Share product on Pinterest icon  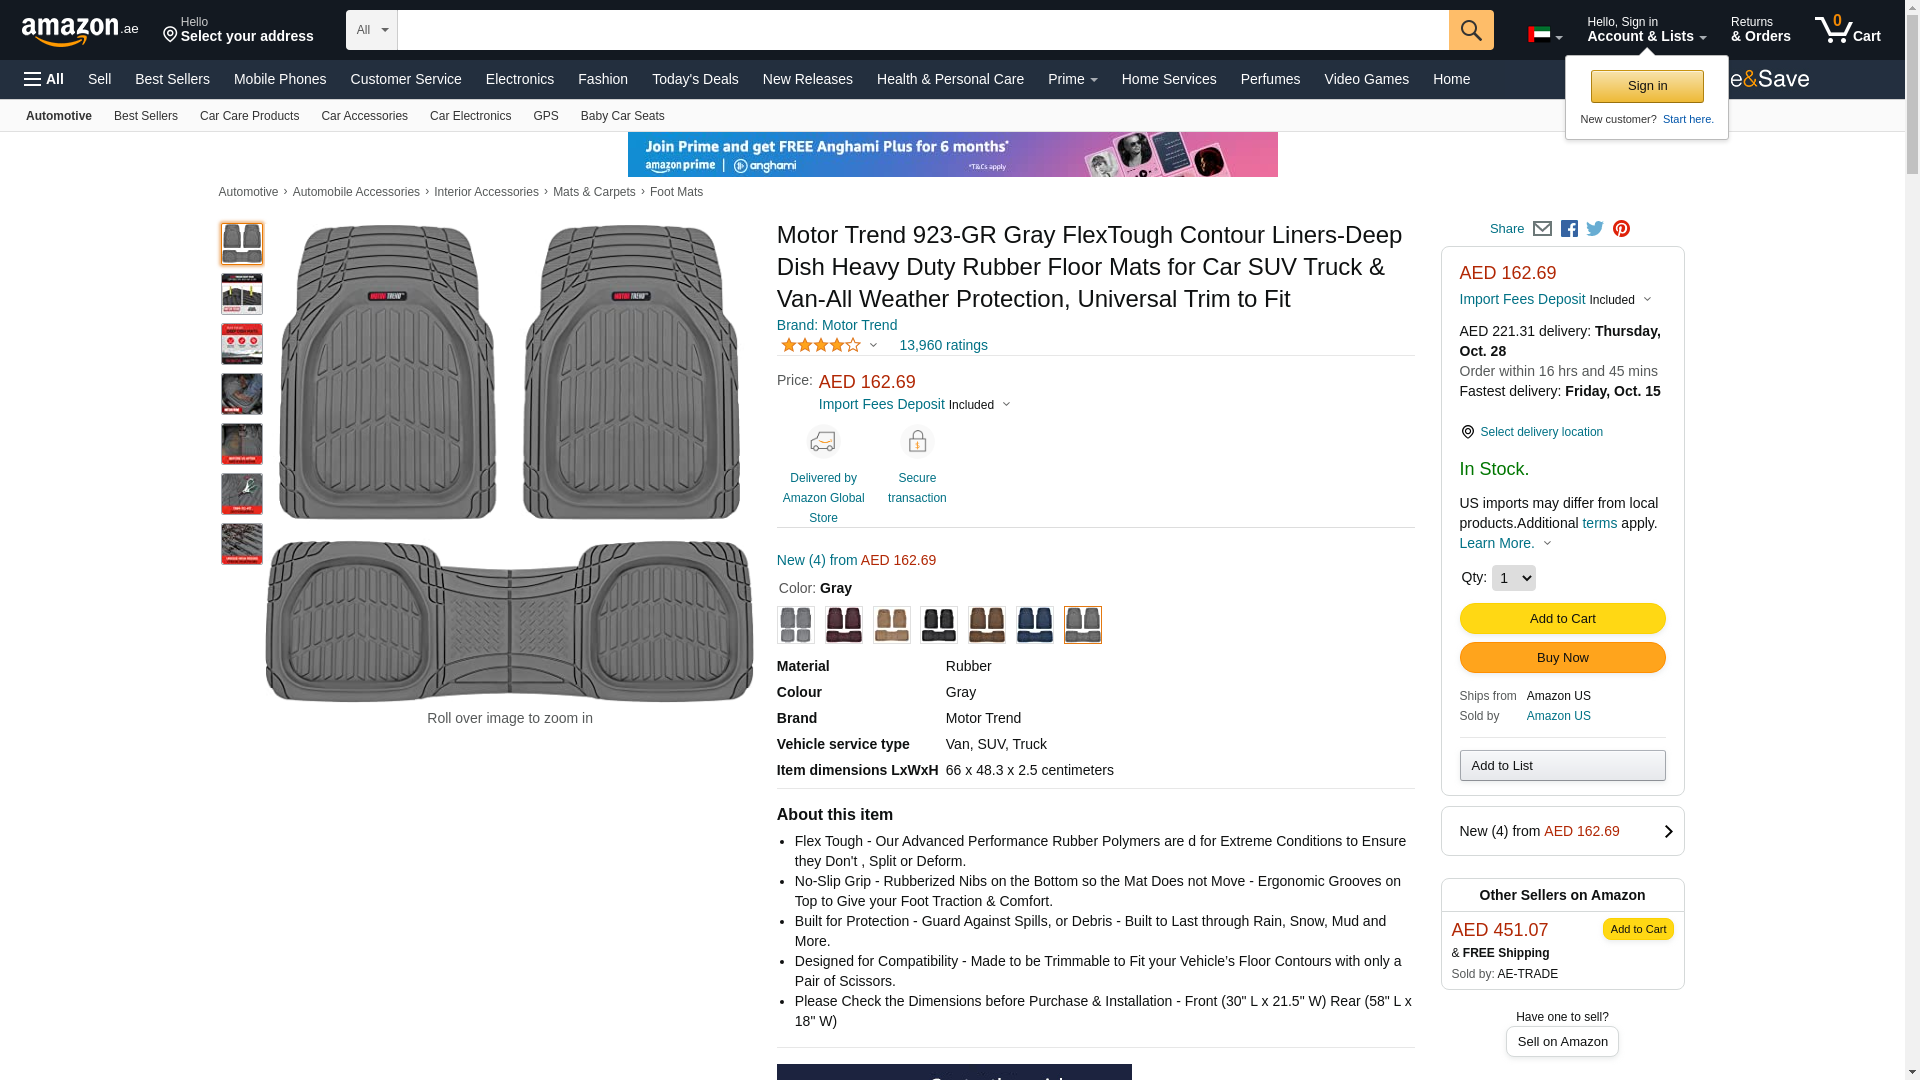(x=1621, y=229)
